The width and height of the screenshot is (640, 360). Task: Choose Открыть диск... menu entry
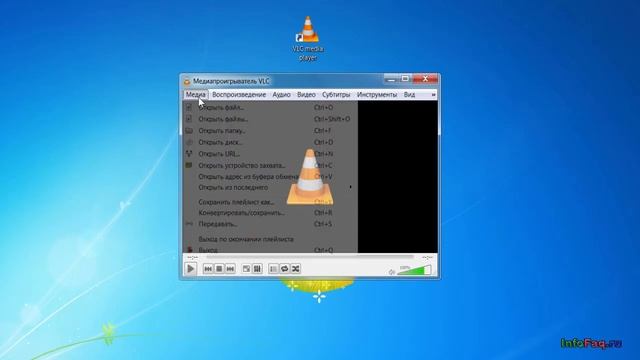pos(270,142)
